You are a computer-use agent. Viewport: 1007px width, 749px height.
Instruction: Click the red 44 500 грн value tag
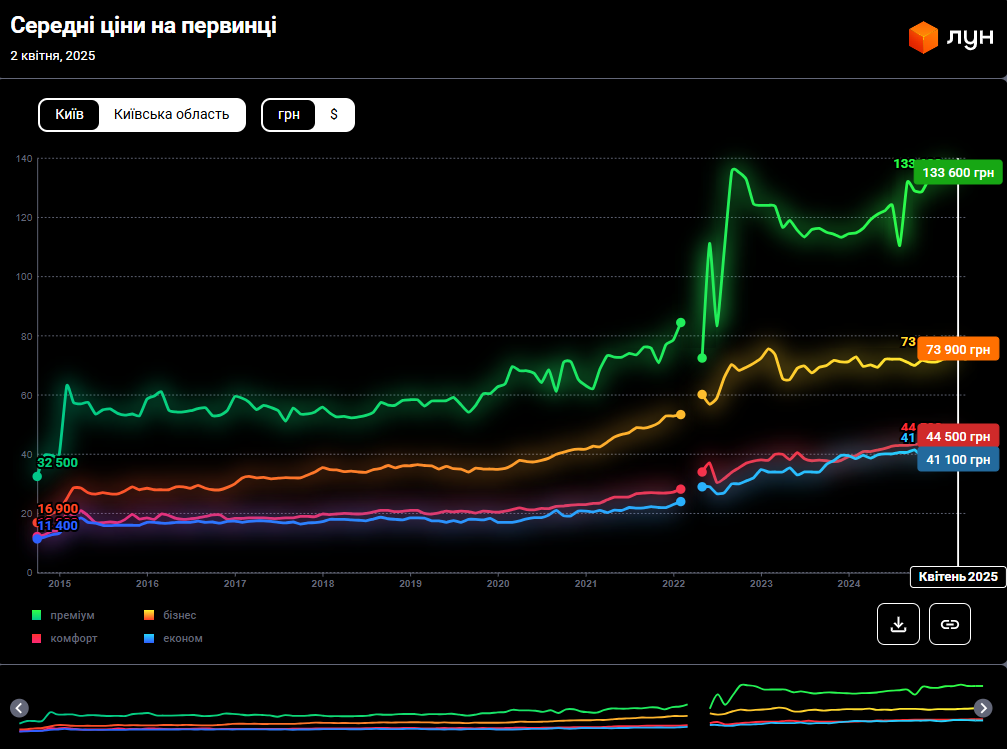click(957, 436)
